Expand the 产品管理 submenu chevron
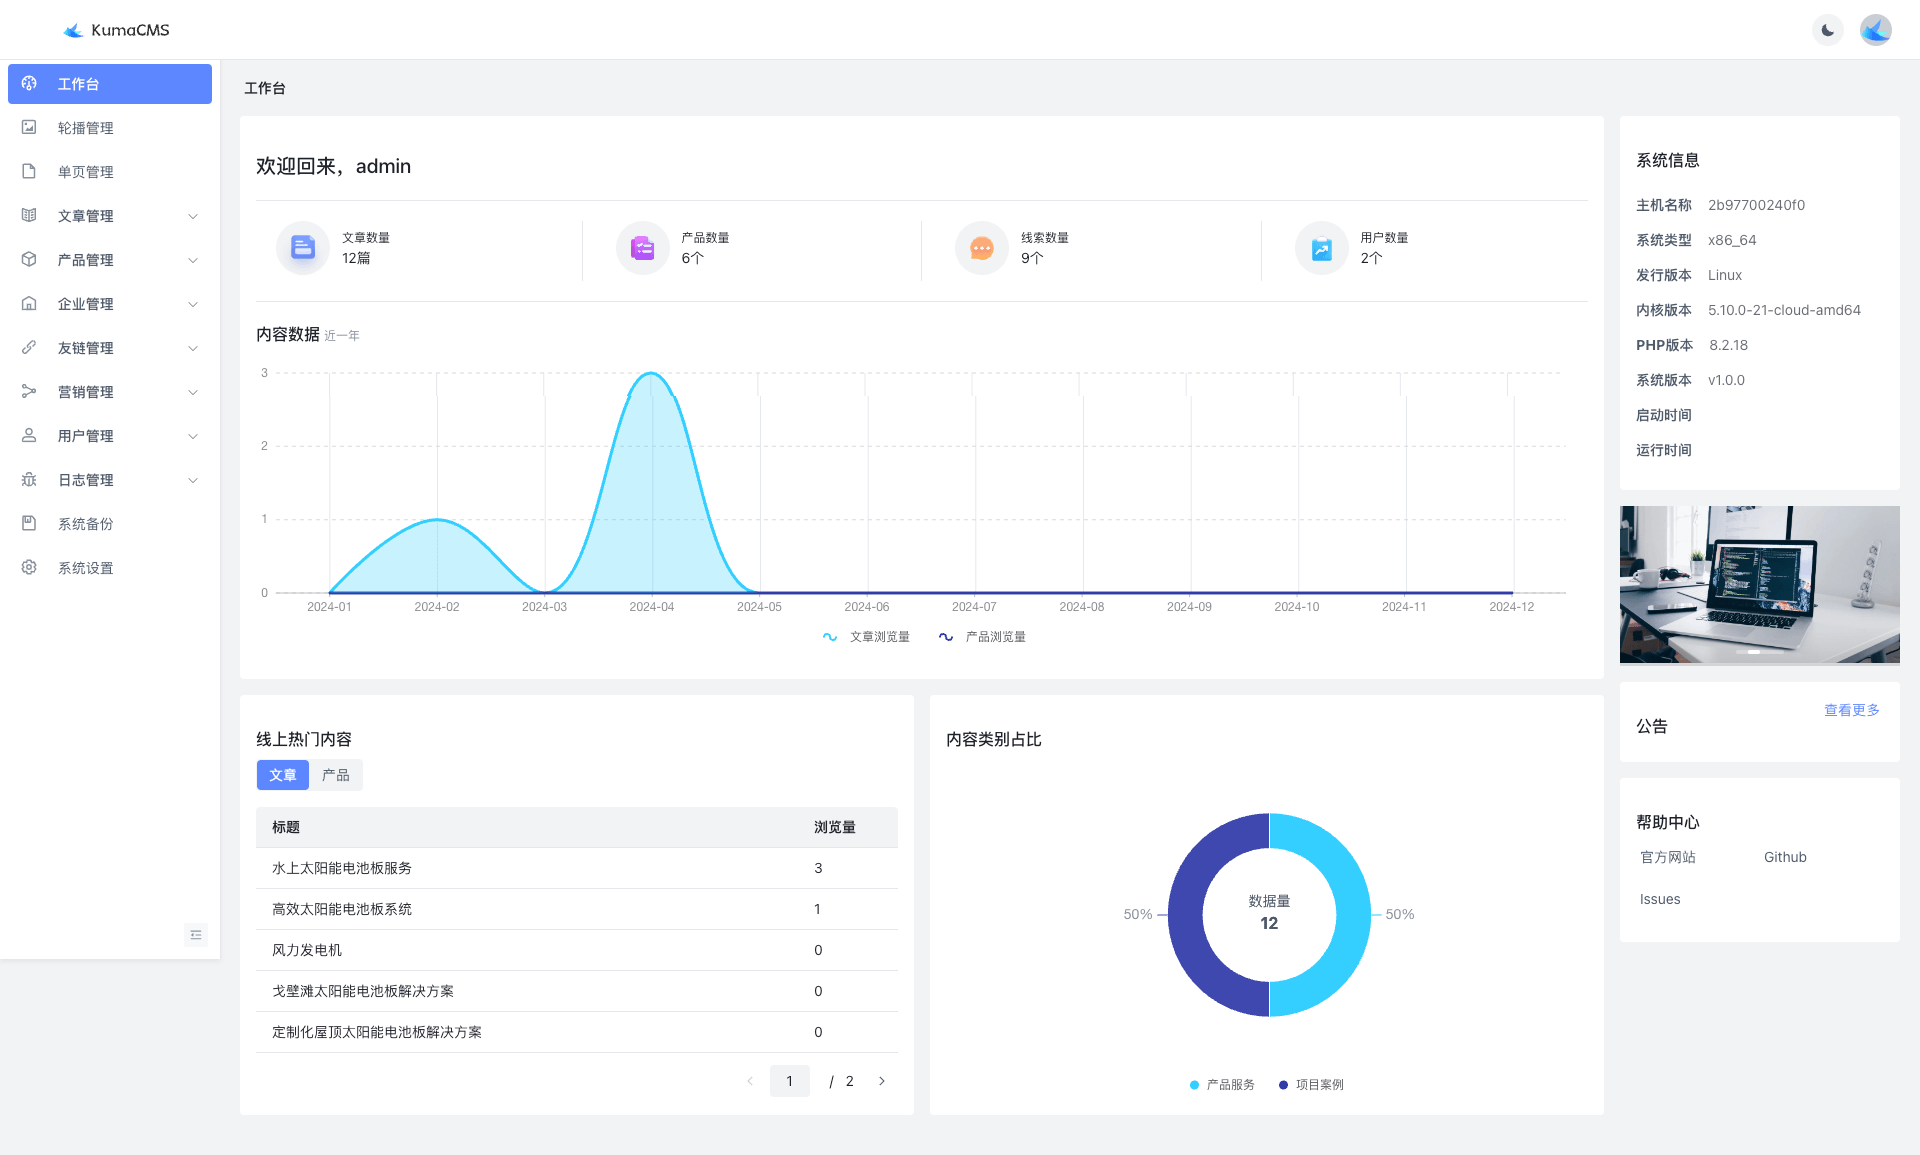 193,260
